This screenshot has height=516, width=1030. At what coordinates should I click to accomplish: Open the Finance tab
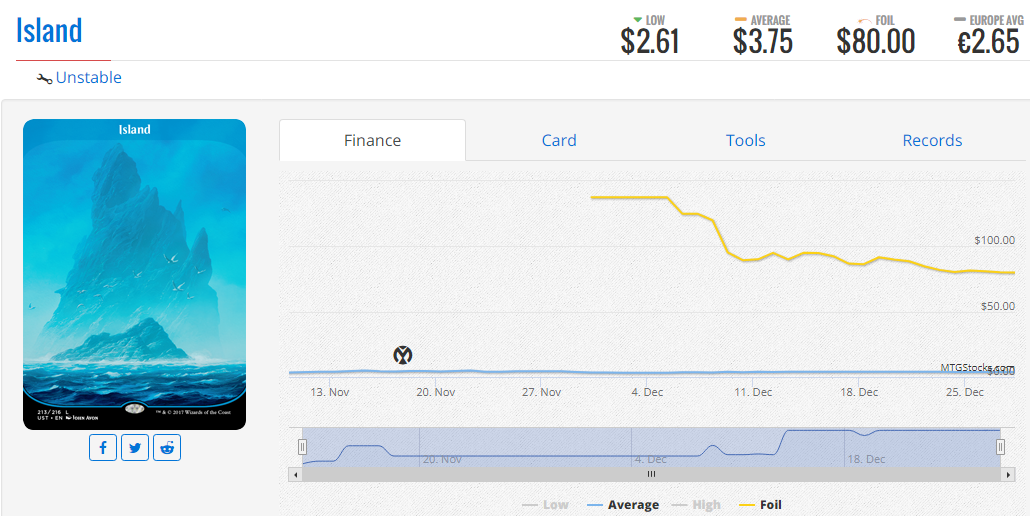point(372,140)
